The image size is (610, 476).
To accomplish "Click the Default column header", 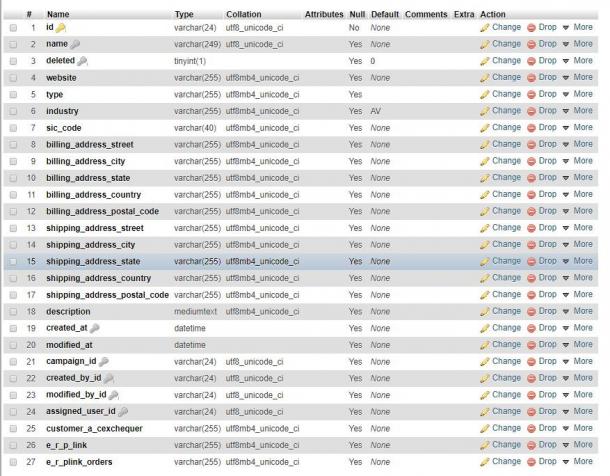I will 385,14.
